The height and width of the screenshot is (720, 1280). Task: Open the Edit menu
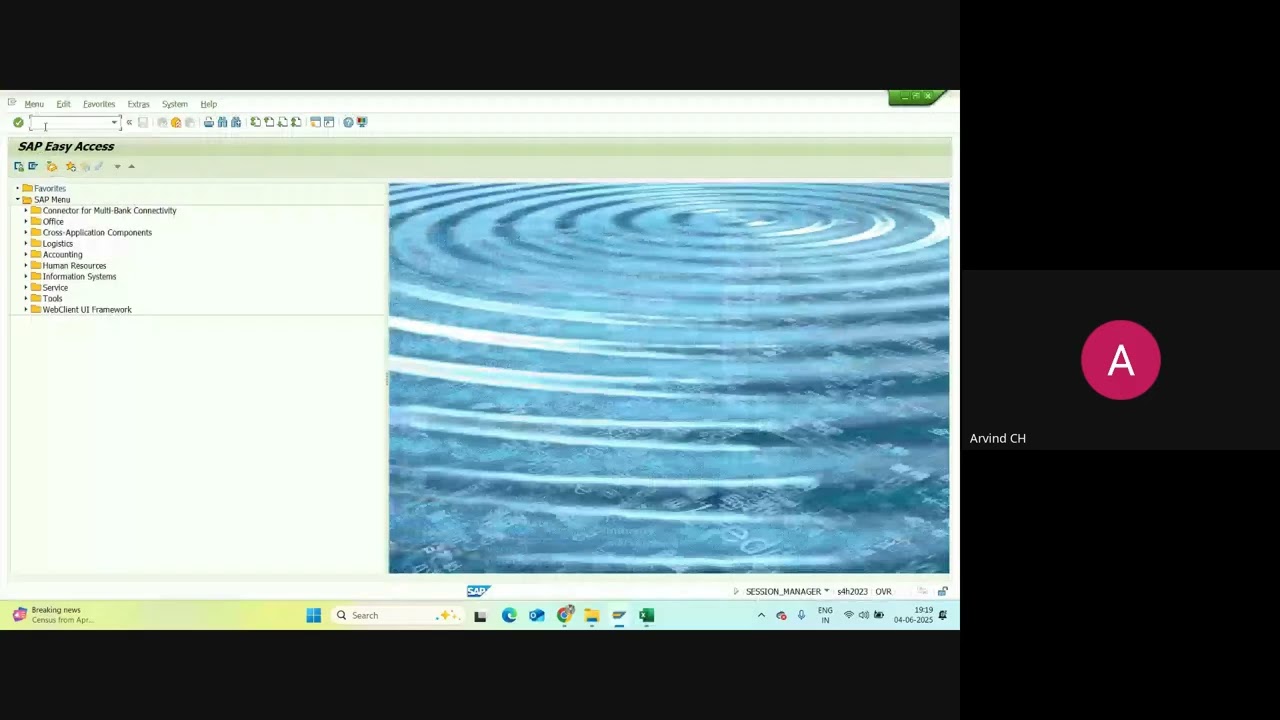coord(63,104)
